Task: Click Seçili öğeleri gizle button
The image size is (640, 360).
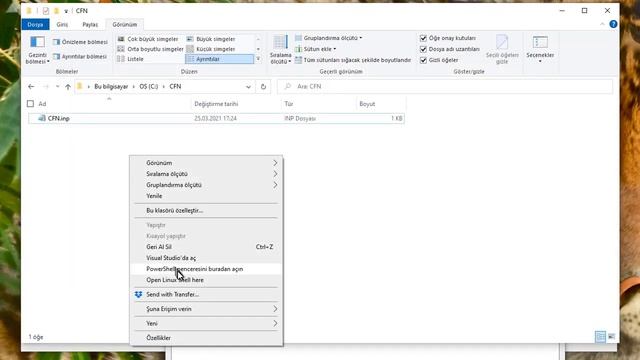Action: 502,50
